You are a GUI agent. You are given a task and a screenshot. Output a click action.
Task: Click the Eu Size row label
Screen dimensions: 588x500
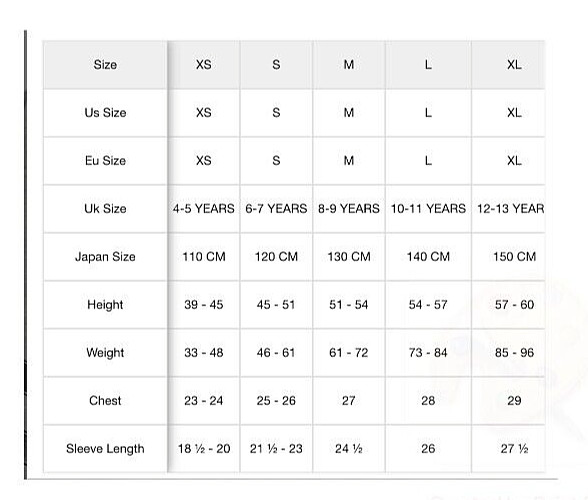(105, 161)
